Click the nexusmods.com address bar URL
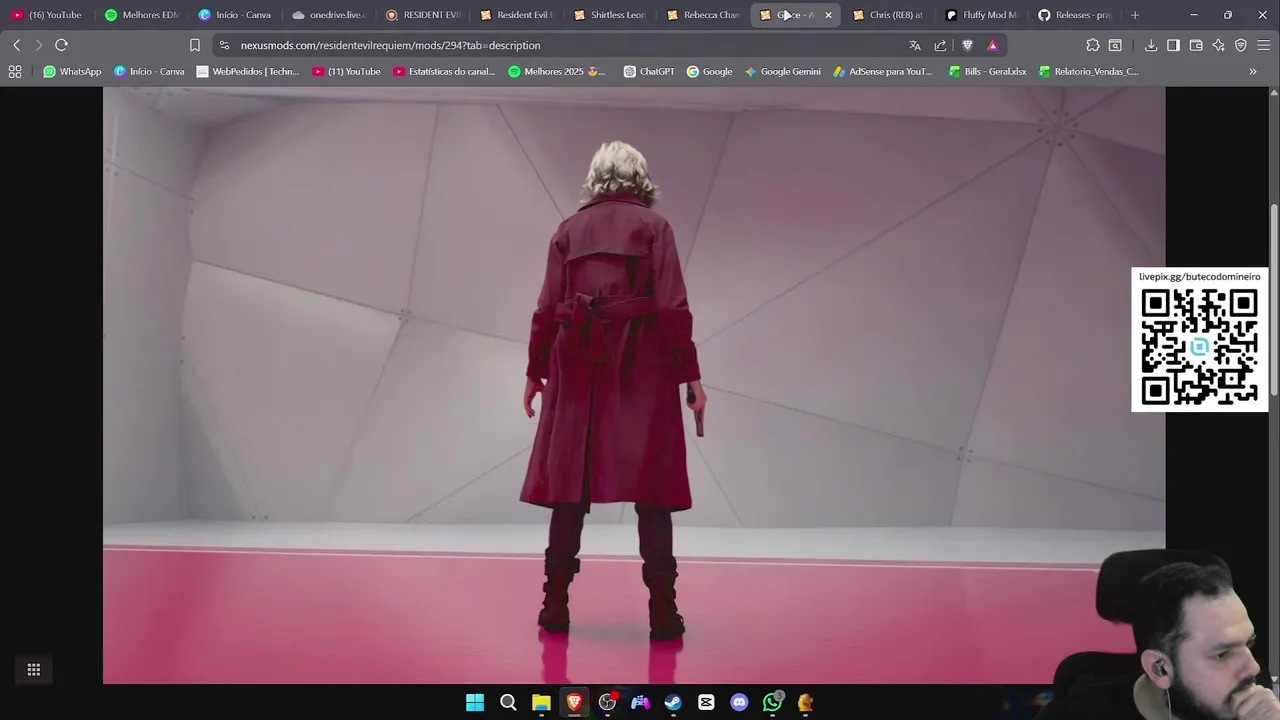 click(x=390, y=45)
